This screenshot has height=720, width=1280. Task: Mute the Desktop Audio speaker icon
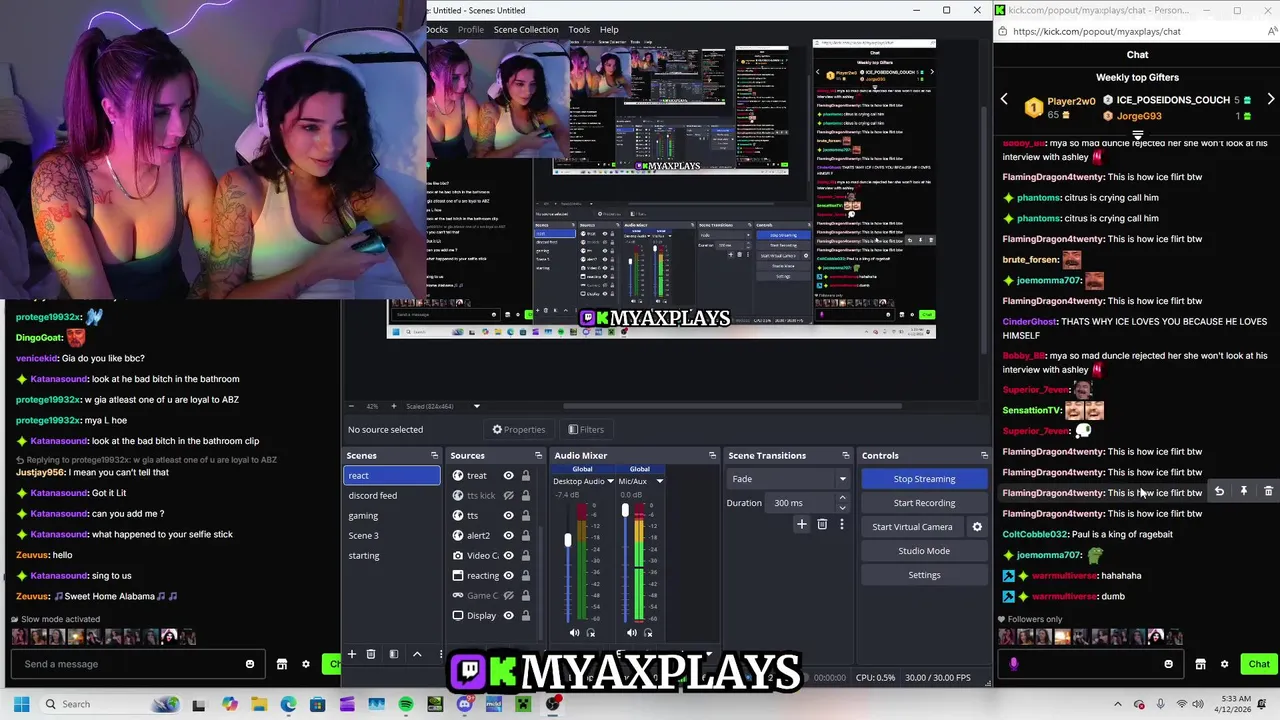pos(574,632)
